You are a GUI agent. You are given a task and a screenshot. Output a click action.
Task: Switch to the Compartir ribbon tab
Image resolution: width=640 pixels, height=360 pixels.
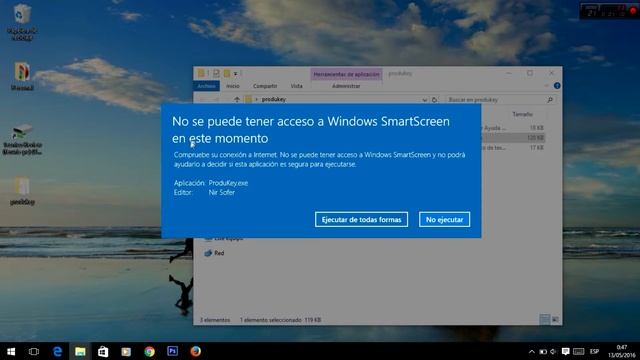pos(265,86)
